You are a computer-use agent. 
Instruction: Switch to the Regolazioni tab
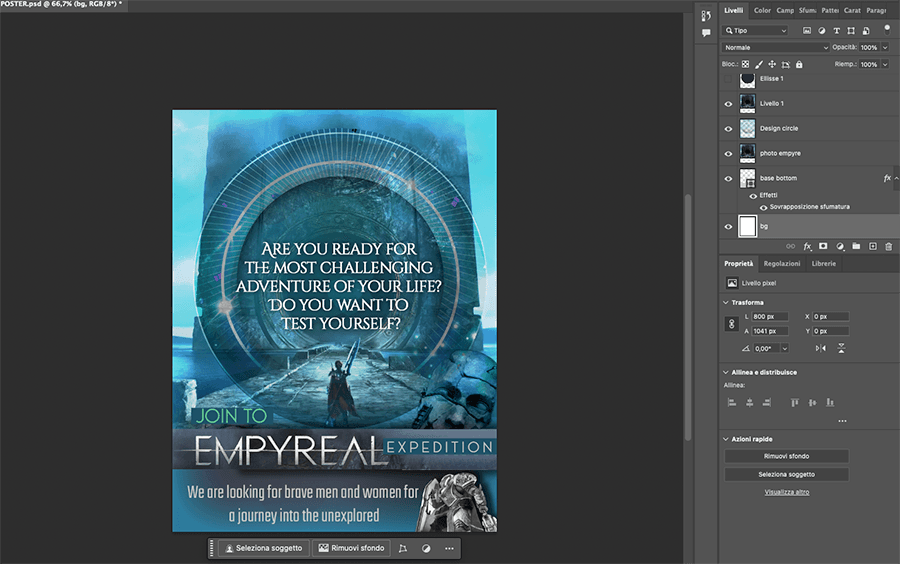781,264
